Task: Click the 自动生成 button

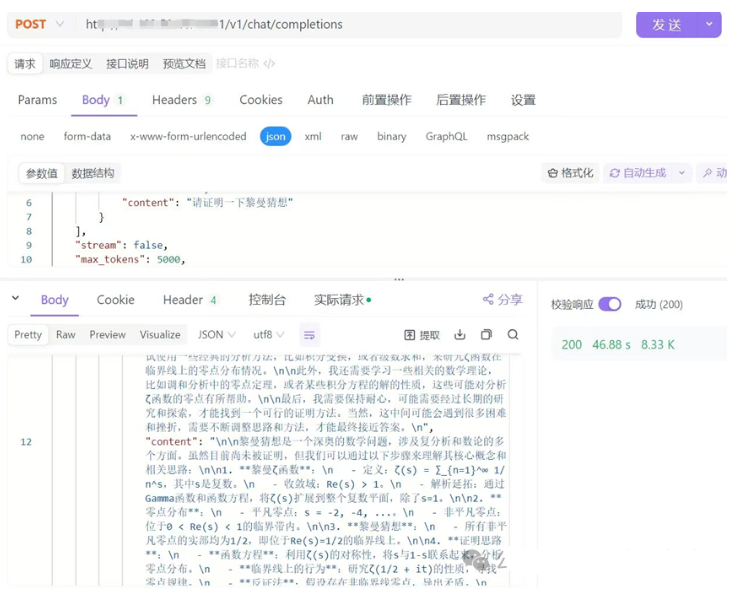Action: 637,173
